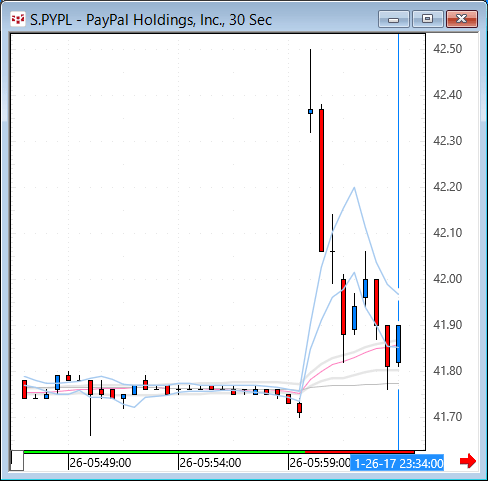Click the red session bar above time axis
The width and height of the screenshot is (488, 481).
click(360, 452)
